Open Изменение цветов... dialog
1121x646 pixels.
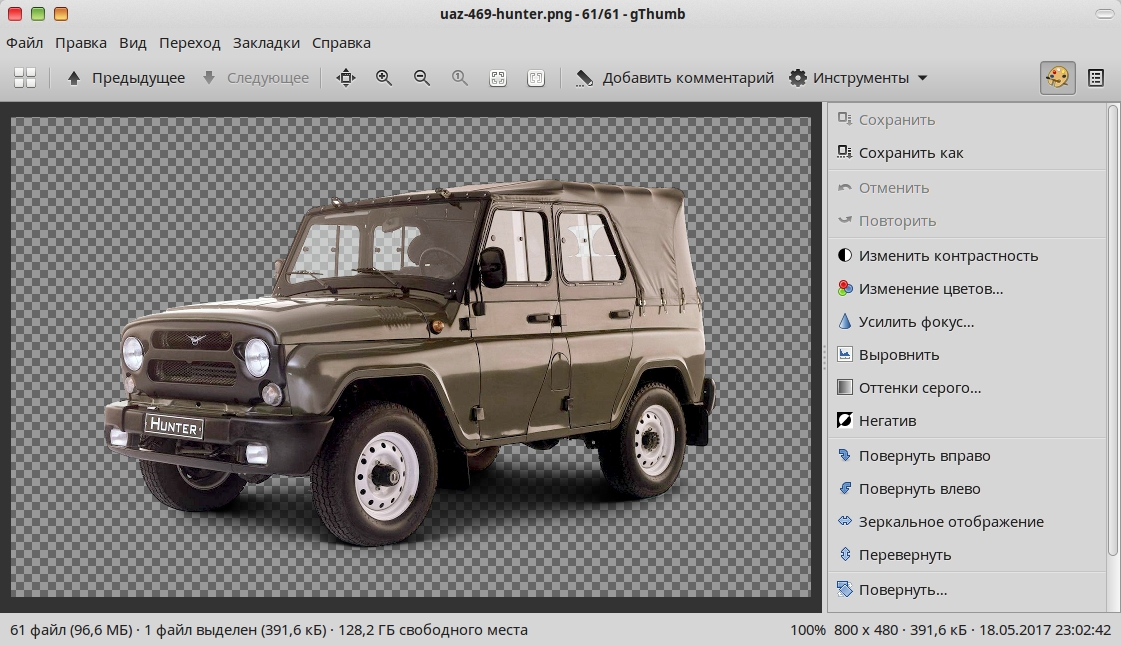point(967,289)
